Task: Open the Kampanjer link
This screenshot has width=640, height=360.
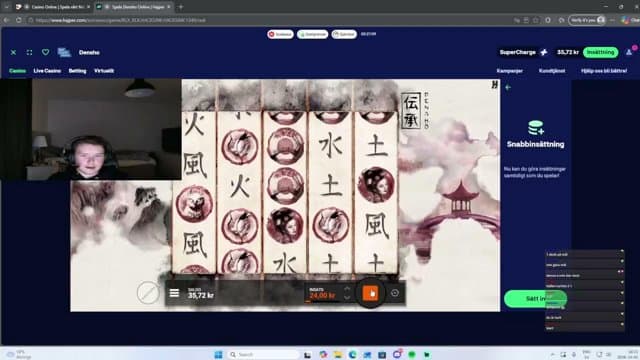Action: [509, 71]
